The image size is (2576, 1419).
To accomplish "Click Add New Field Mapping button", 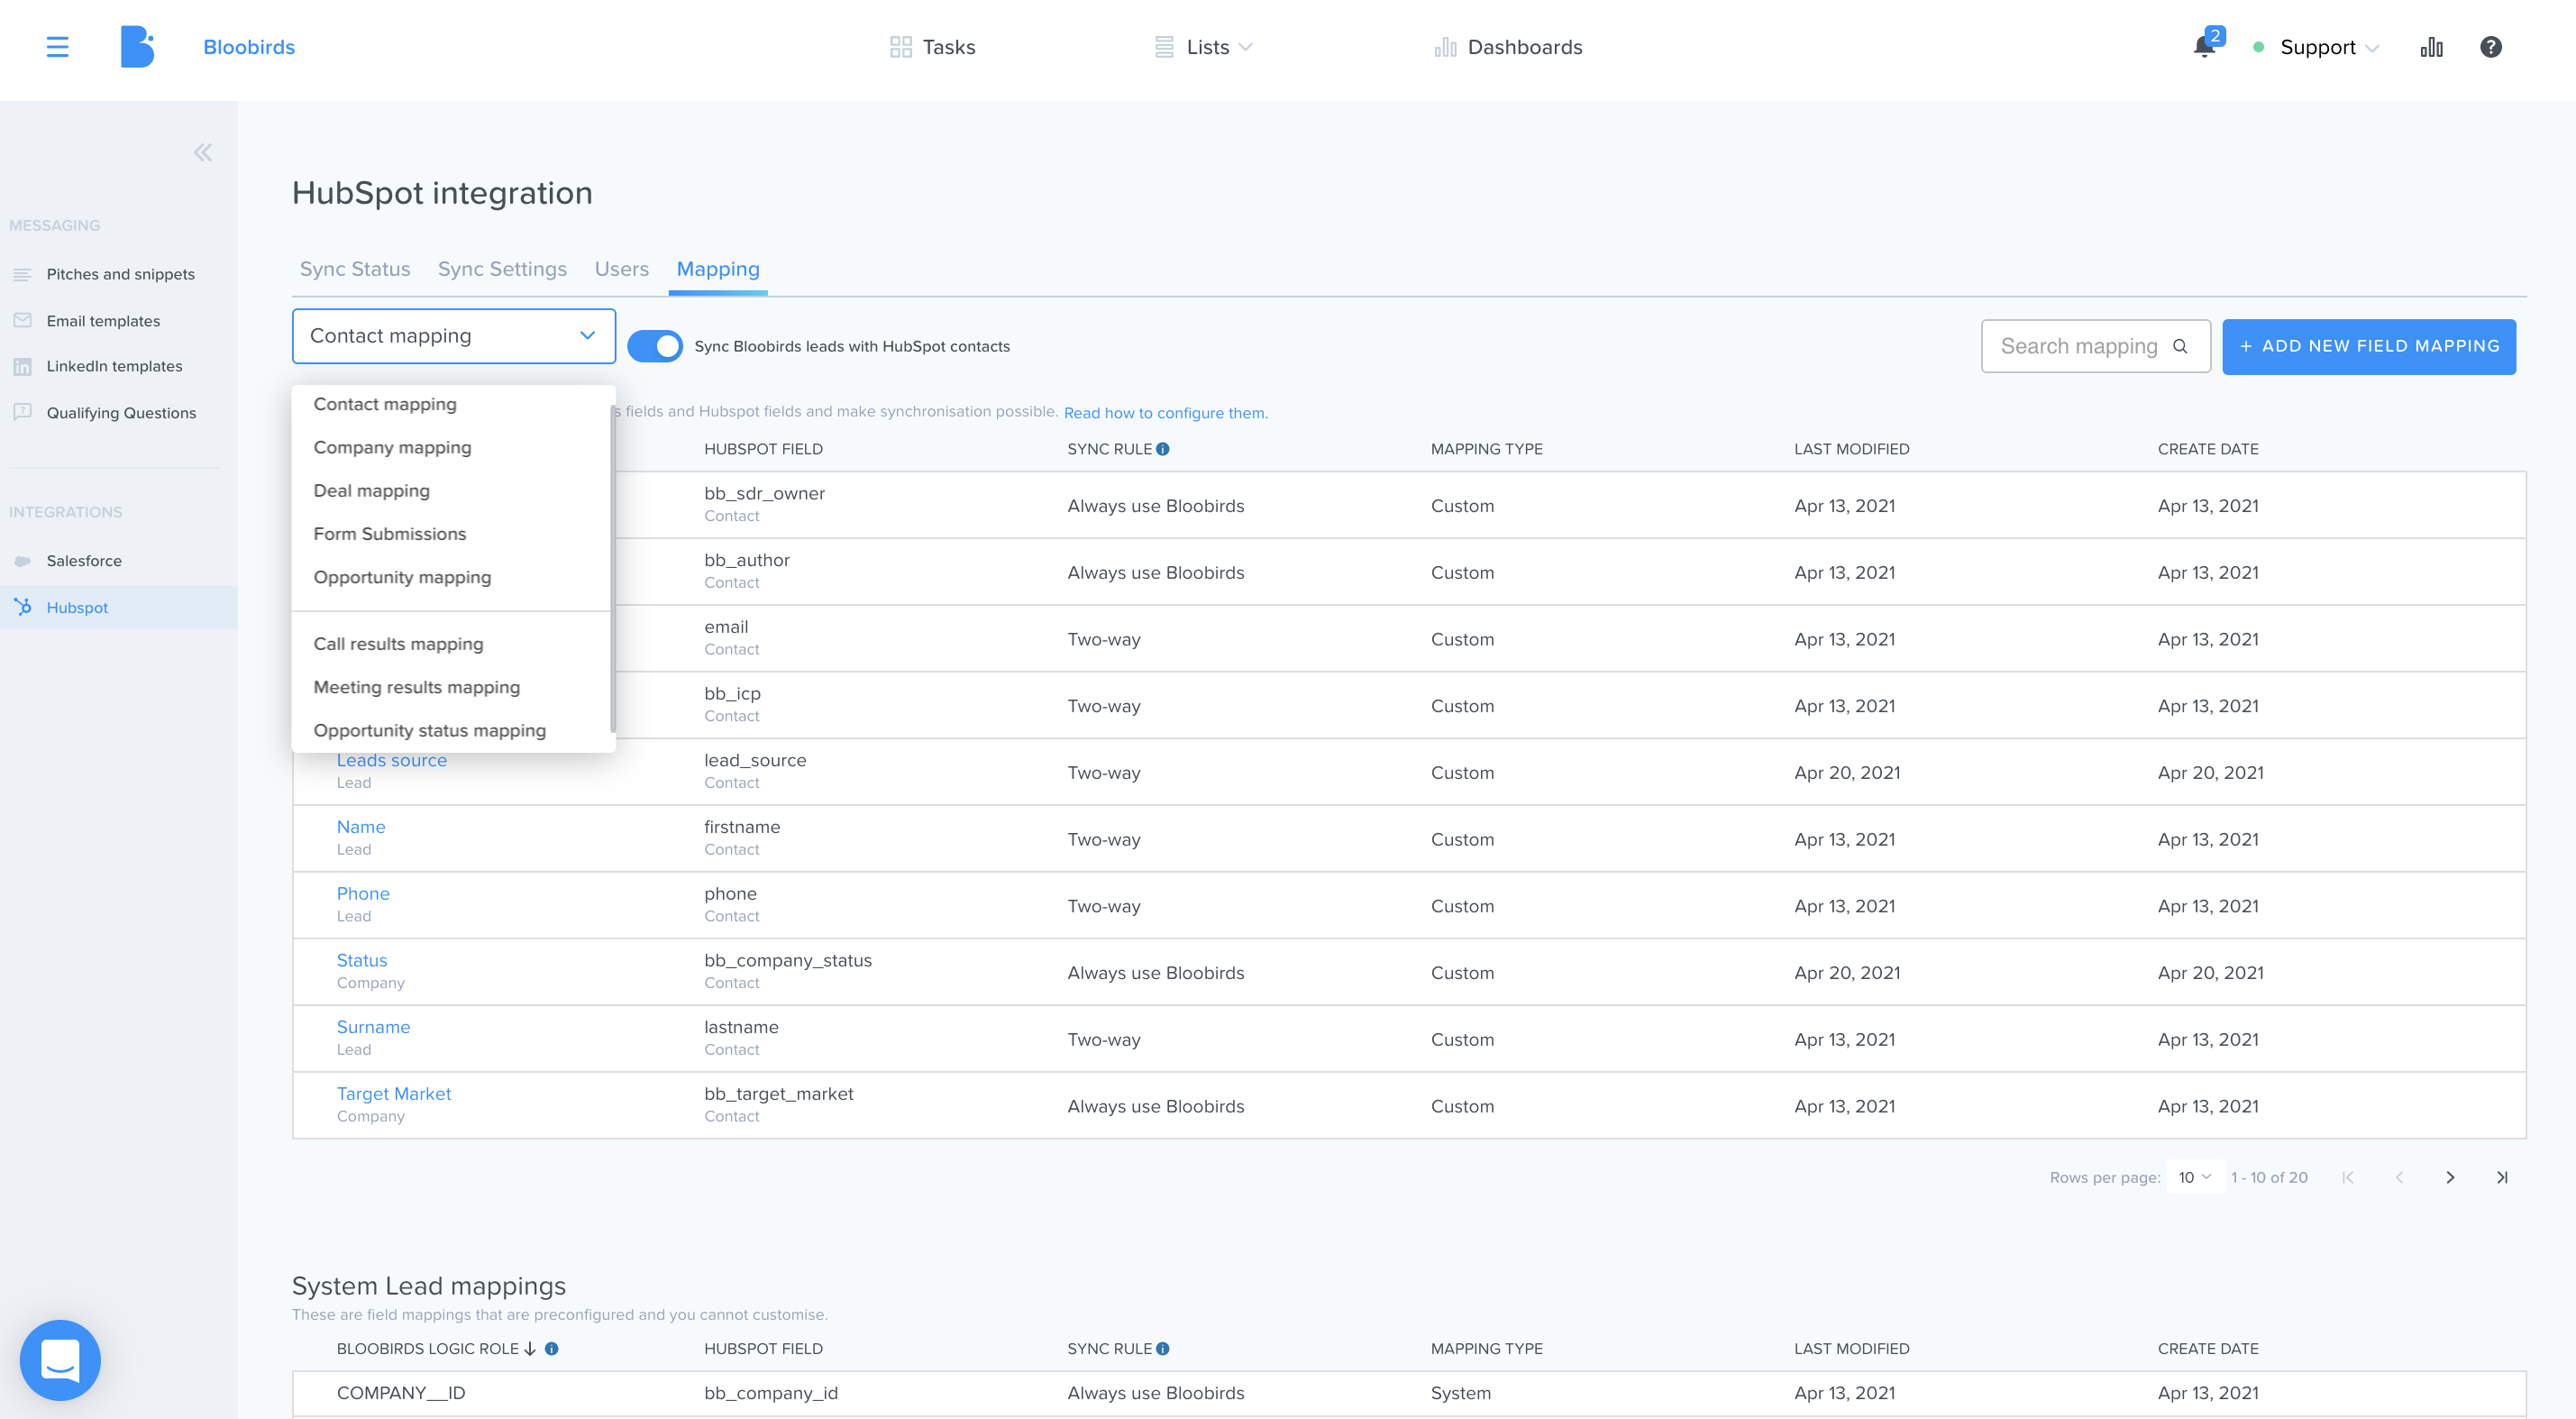I will (x=2369, y=346).
